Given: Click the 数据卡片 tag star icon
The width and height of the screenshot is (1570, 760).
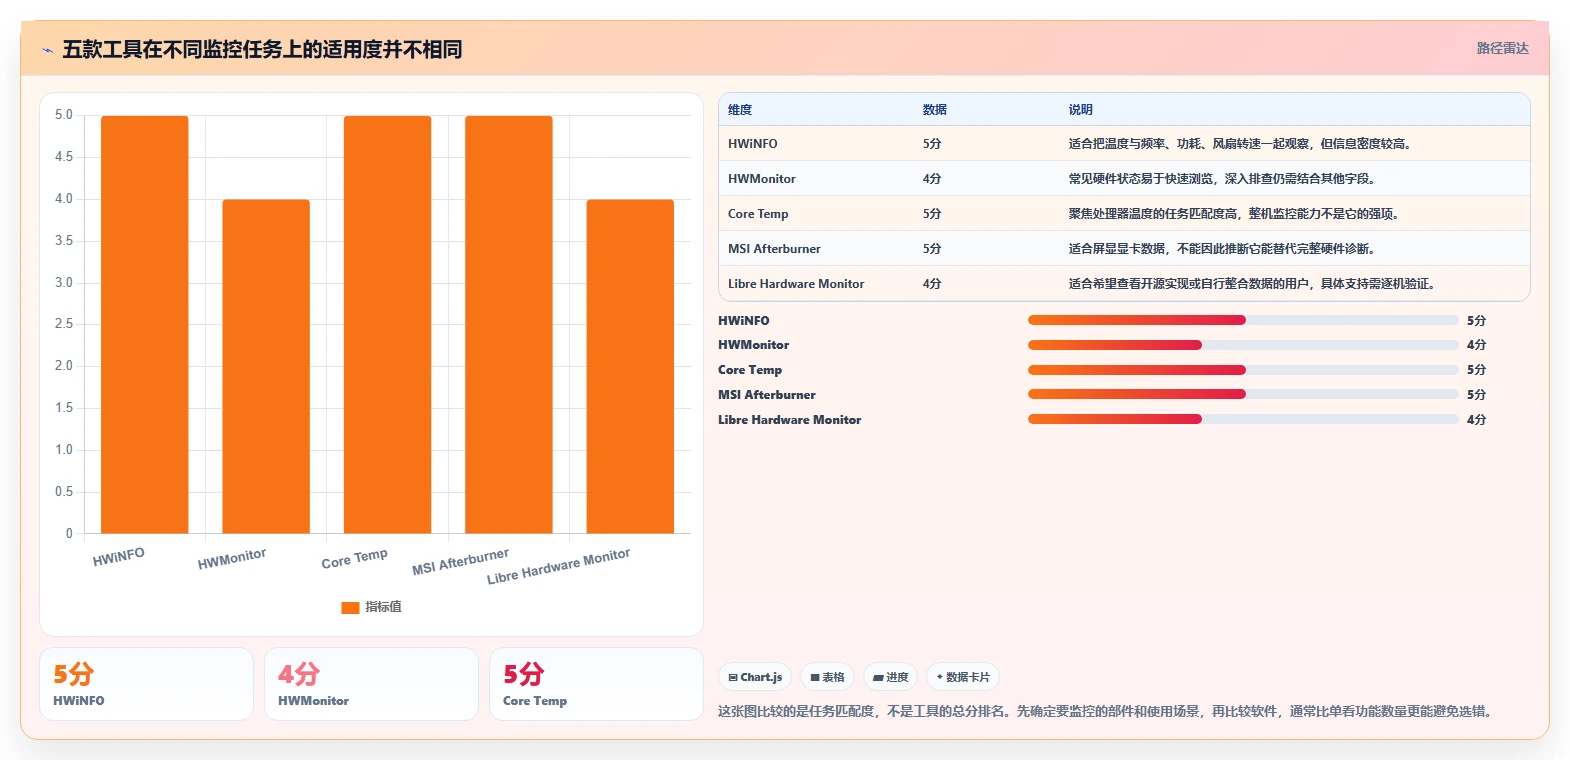Looking at the screenshot, I should click(940, 677).
